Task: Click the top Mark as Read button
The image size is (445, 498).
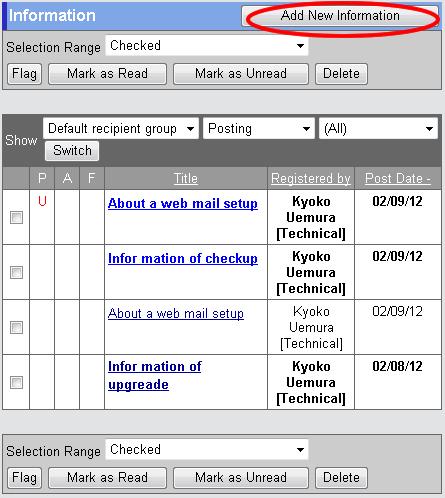Action: (107, 74)
